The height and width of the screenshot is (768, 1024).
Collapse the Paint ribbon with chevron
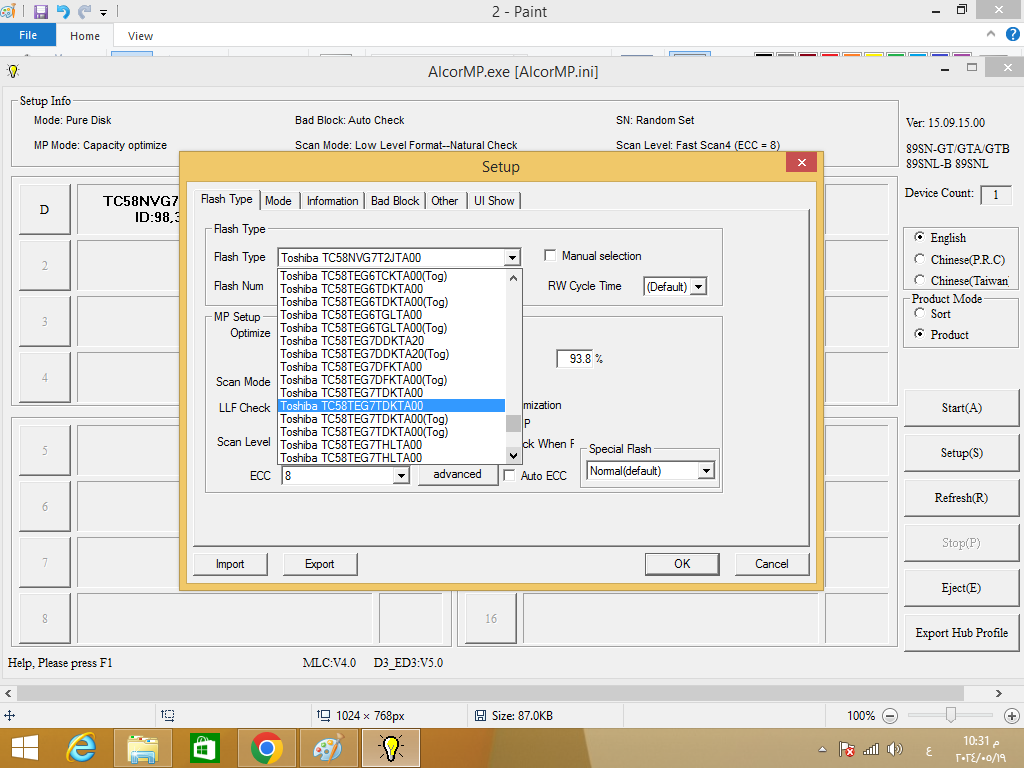pos(991,35)
